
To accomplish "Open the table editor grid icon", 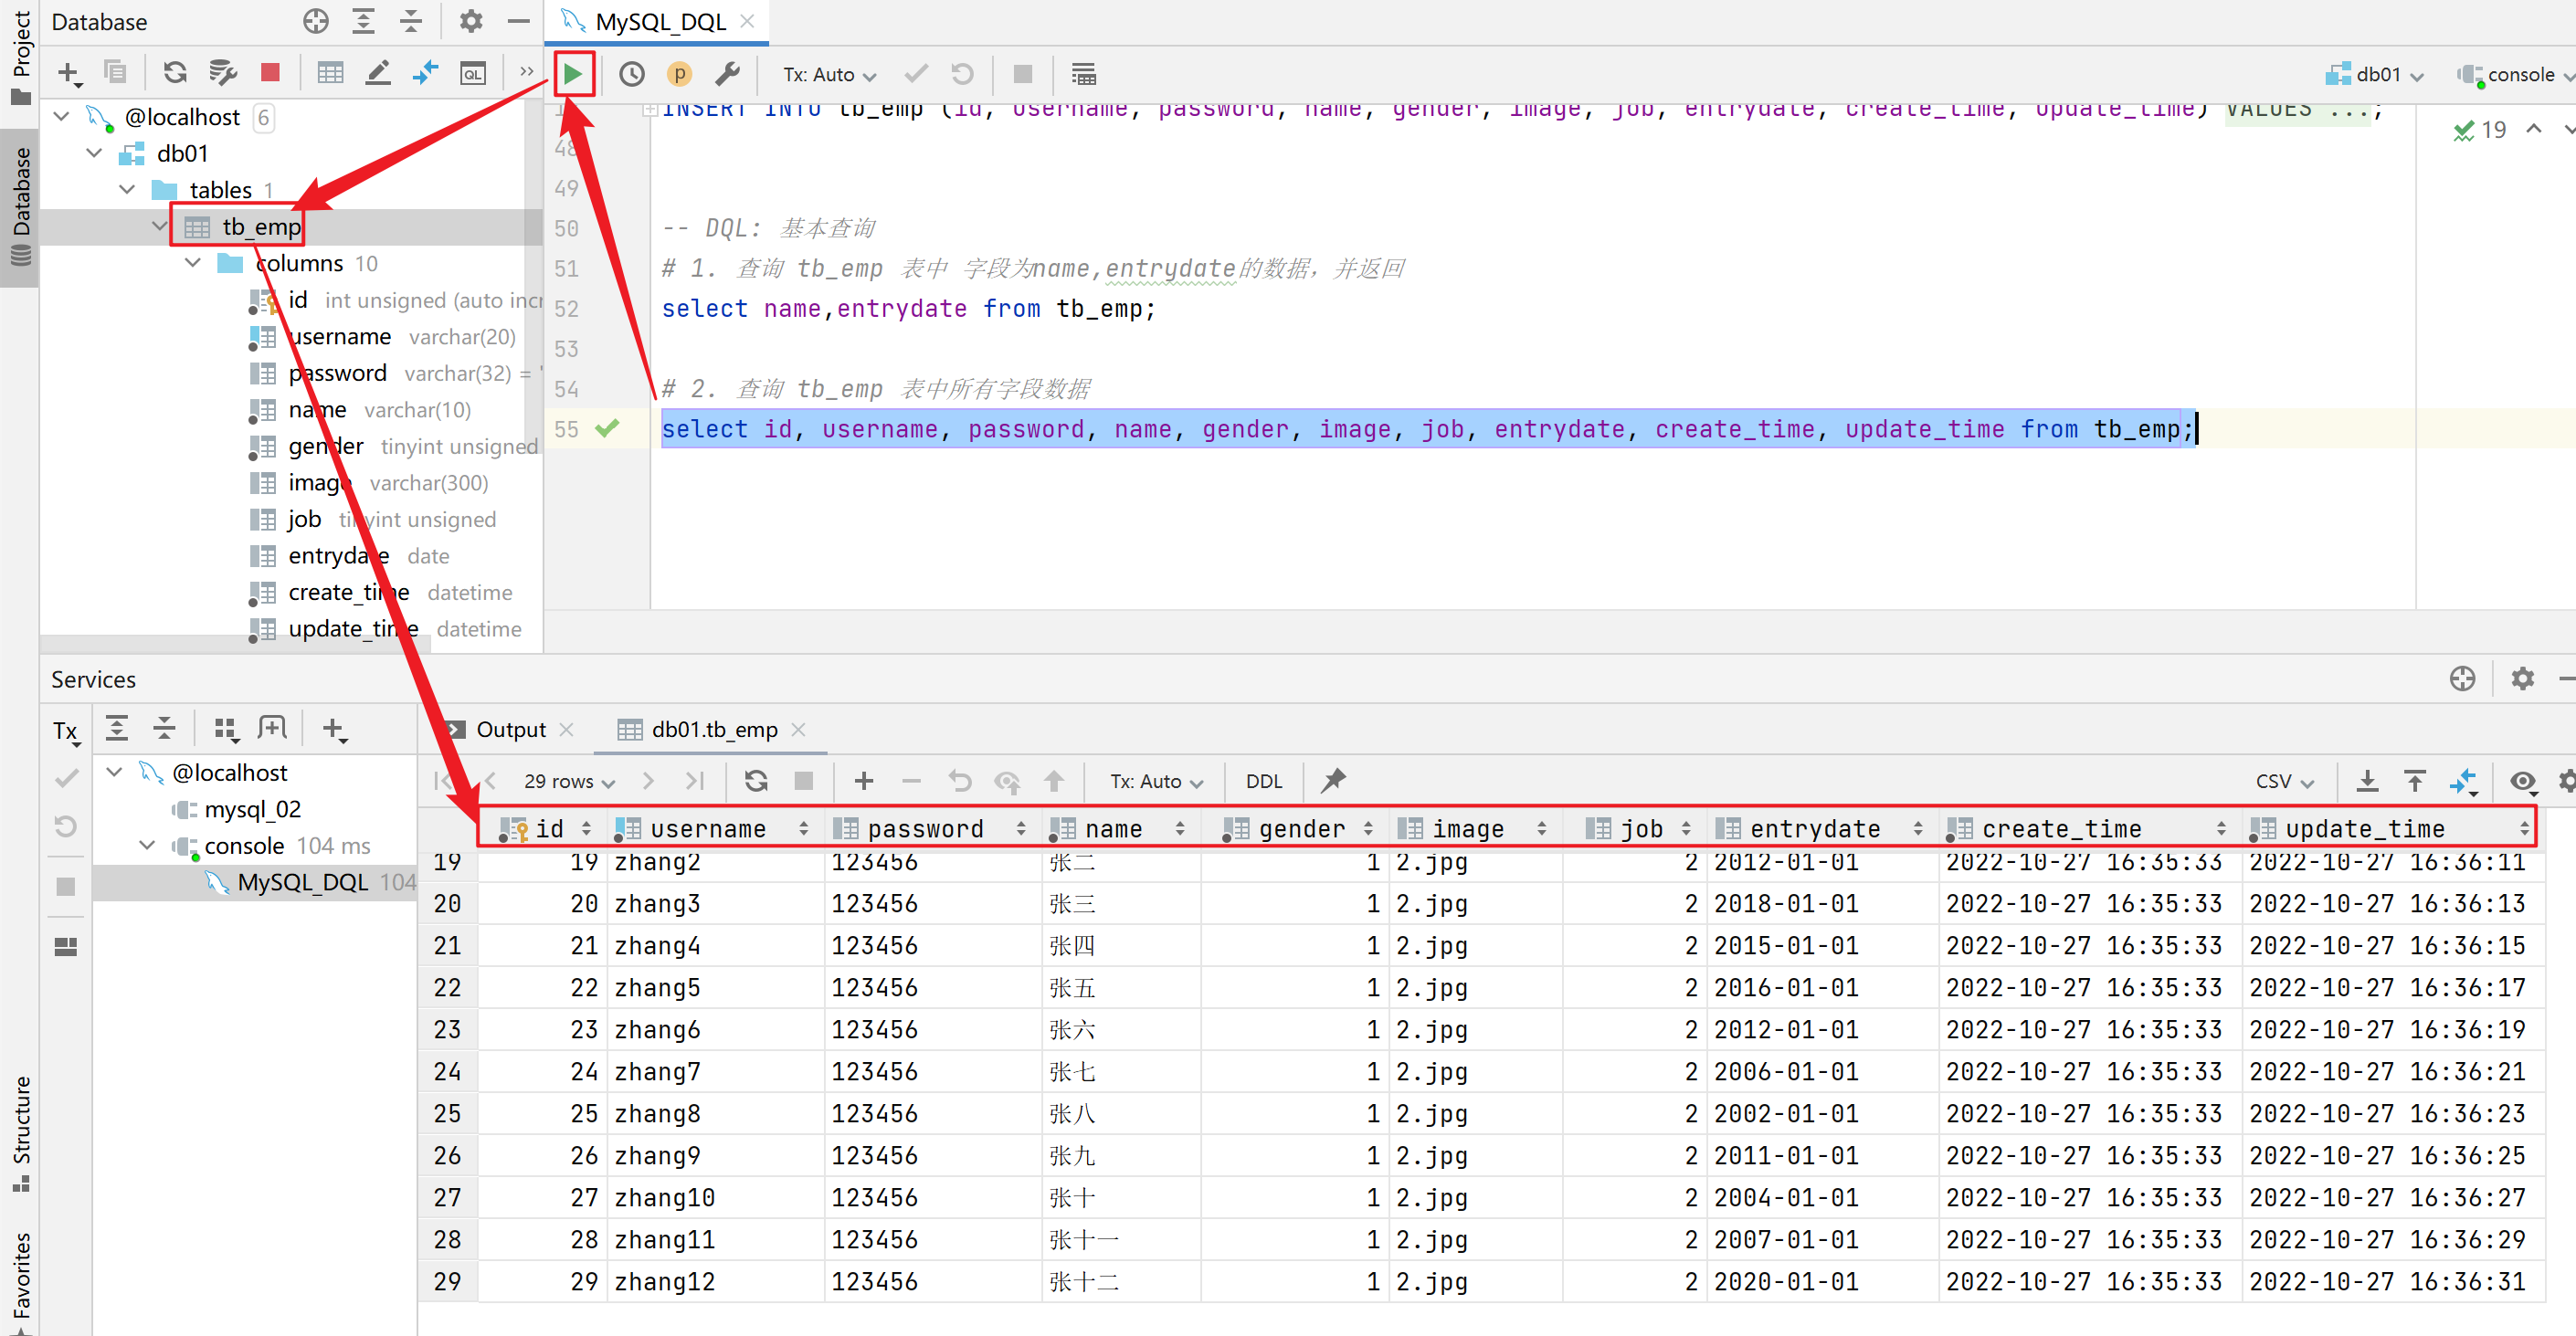I will coord(330,72).
